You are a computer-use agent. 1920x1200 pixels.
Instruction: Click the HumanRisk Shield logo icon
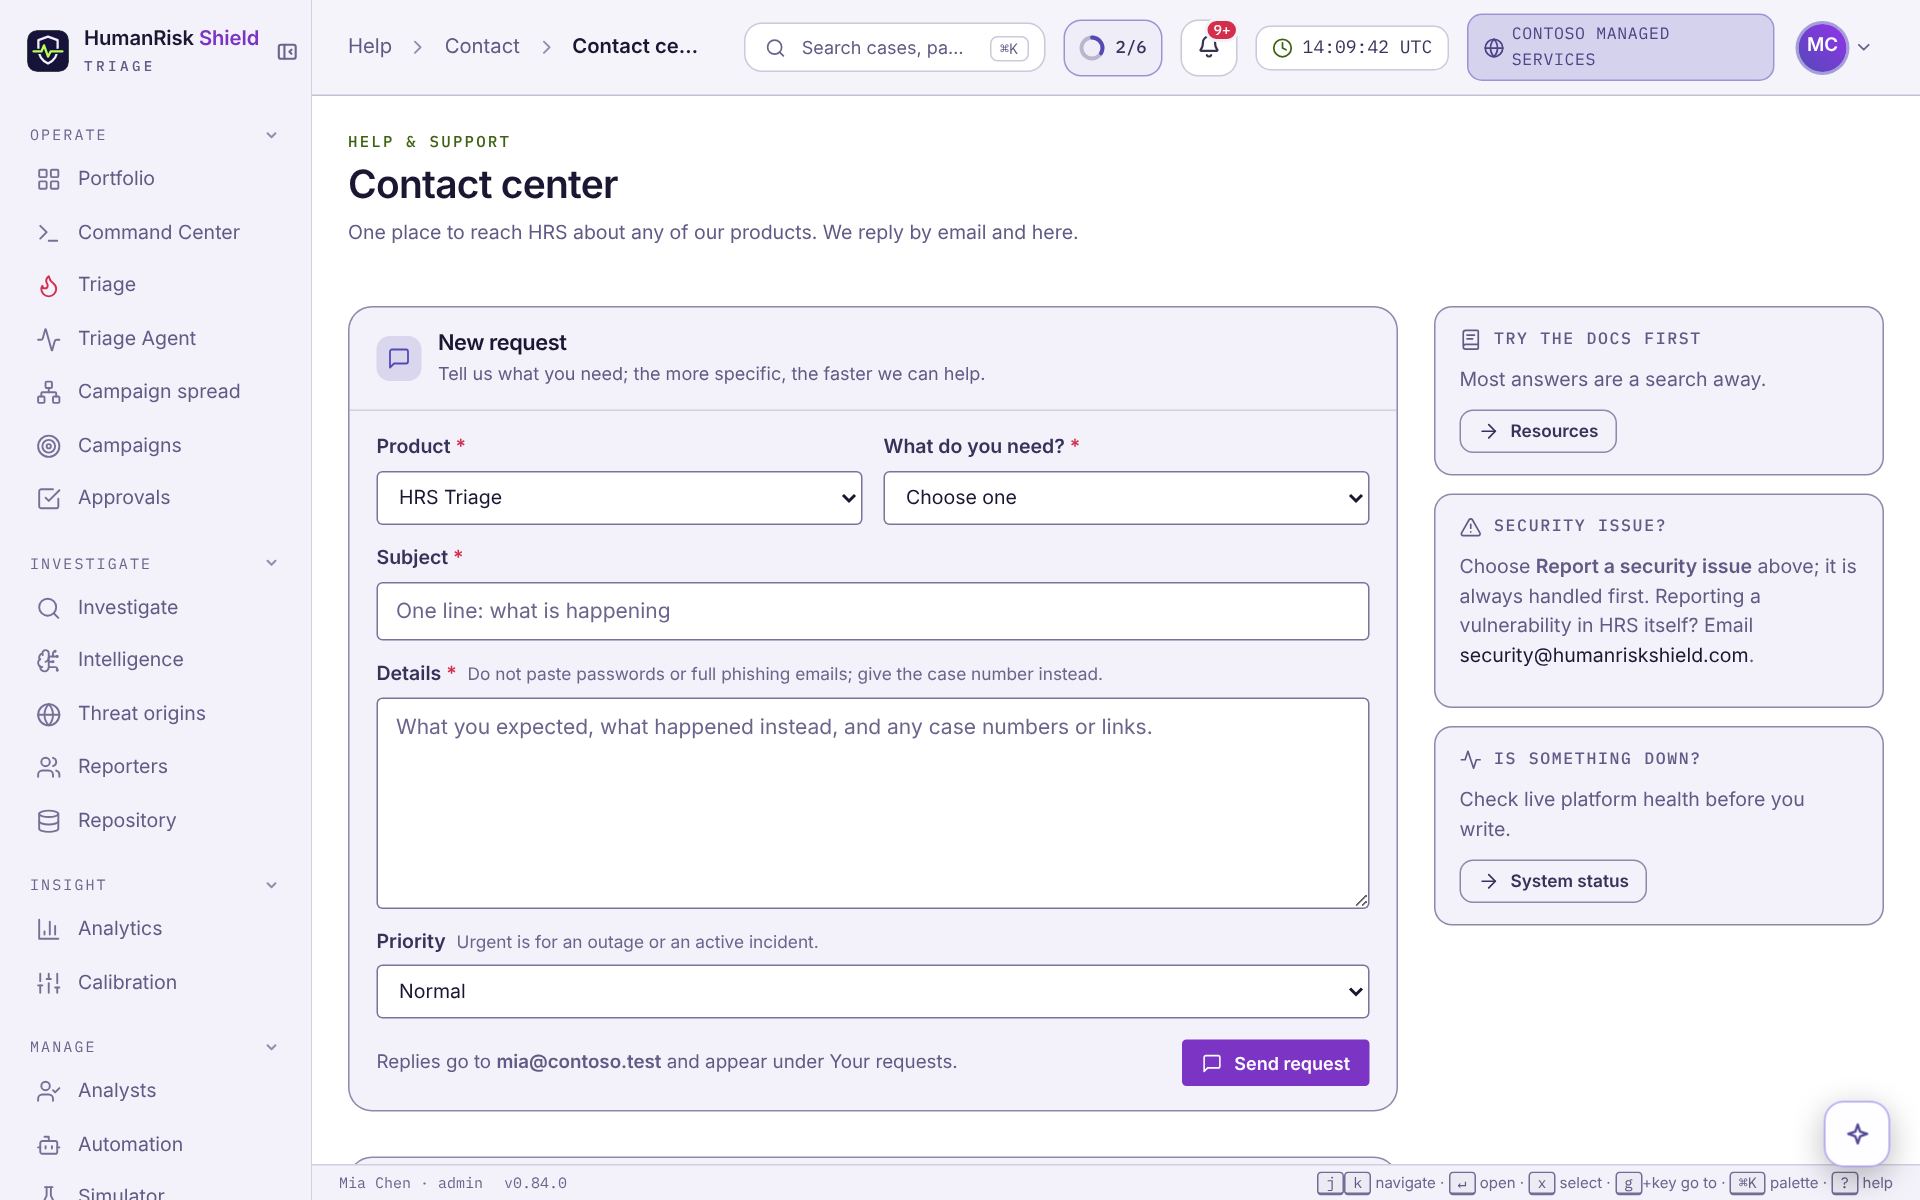point(48,50)
